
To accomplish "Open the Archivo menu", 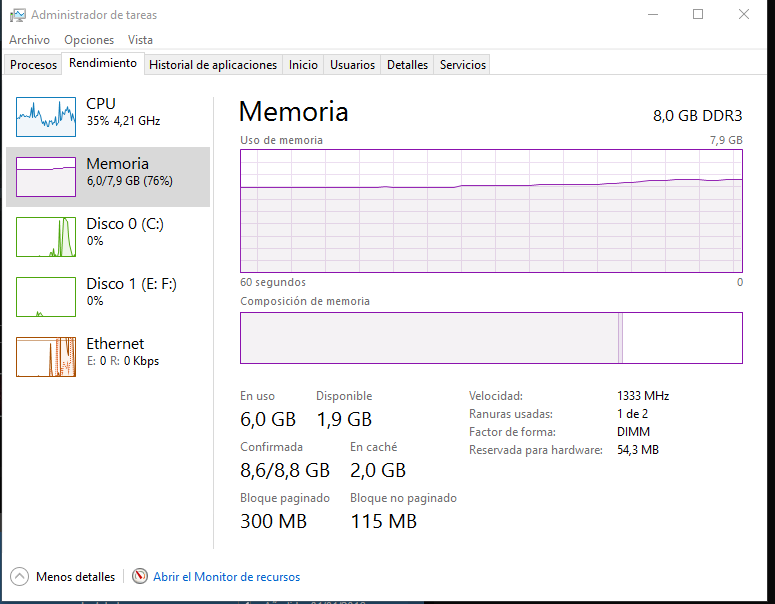I will [x=29, y=40].
